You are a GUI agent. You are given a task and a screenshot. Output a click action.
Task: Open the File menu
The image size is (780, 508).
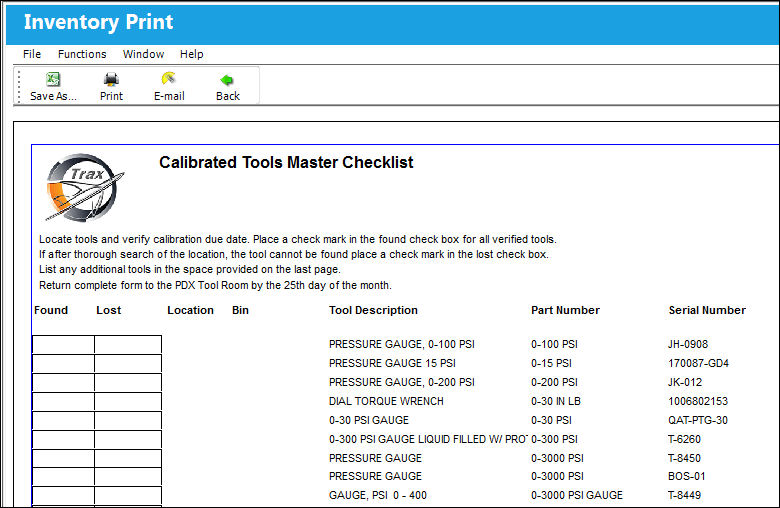click(32, 54)
